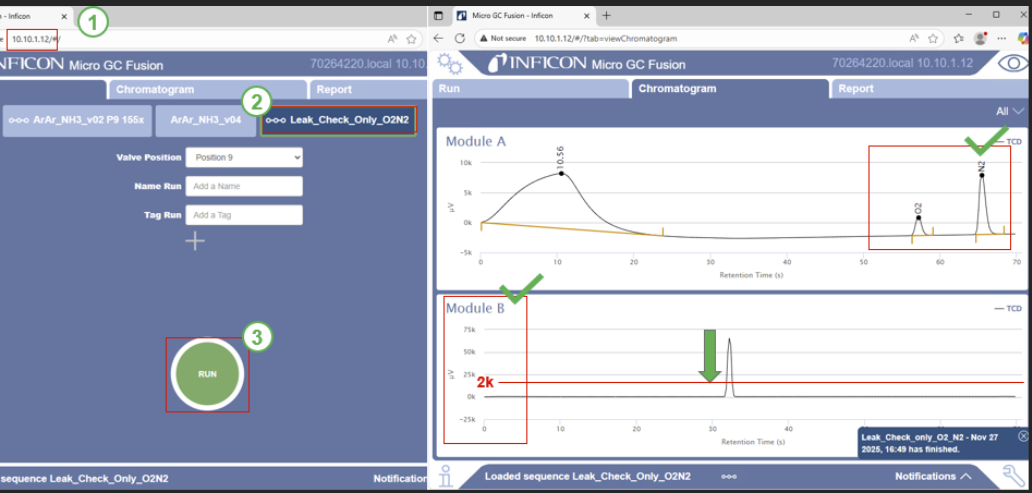Screen dimensions: 1032x493
Task: Click the eye view icon in header
Action: [x=1012, y=64]
